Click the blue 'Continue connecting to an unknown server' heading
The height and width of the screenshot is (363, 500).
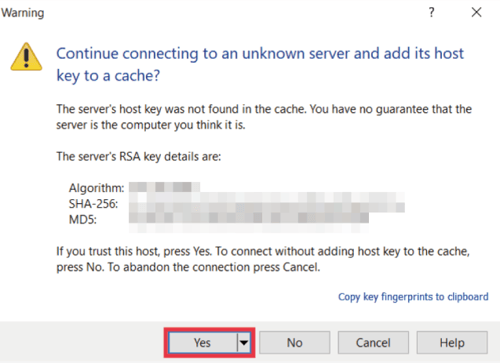point(260,64)
